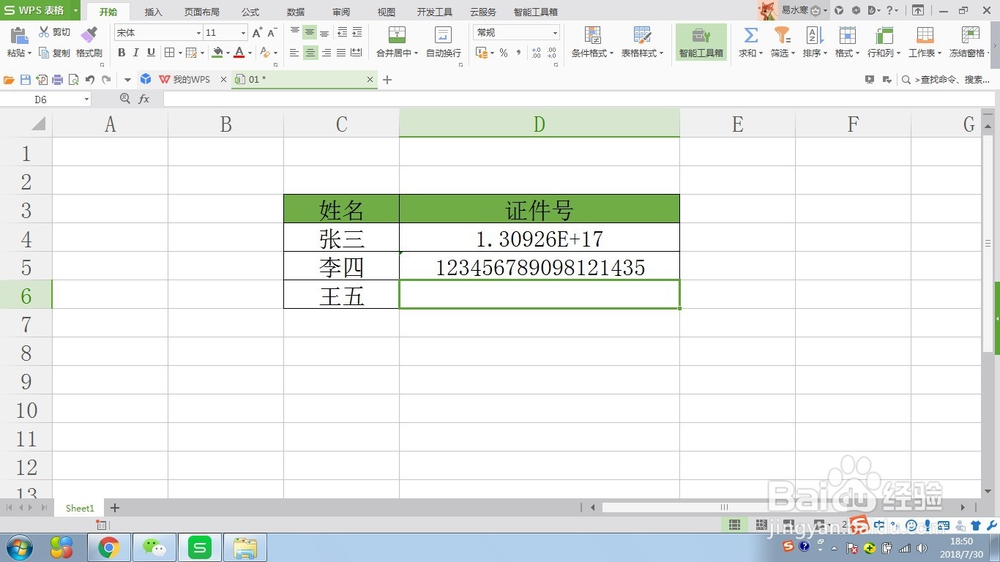Click the Worksheet (工作表) icon
1000x562 pixels.
pyautogui.click(x=925, y=35)
